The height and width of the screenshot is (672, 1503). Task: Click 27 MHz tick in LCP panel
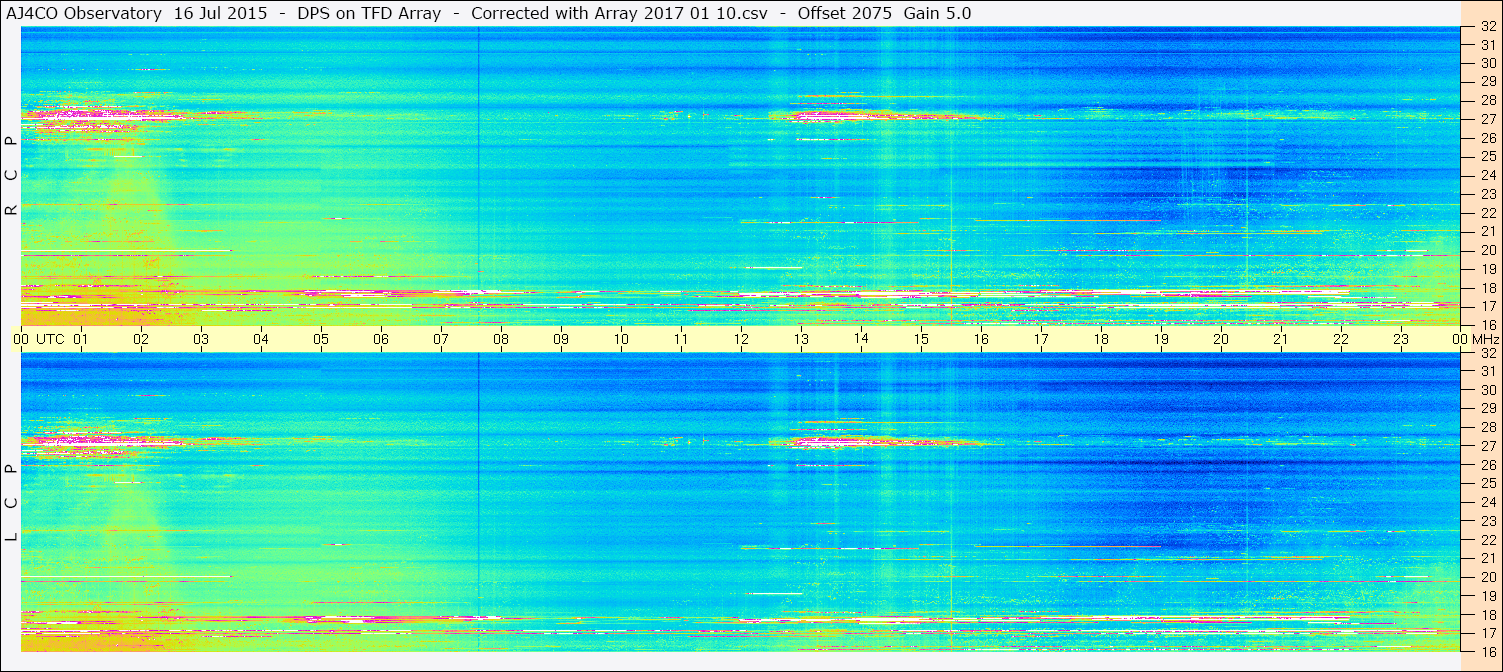(x=1488, y=446)
